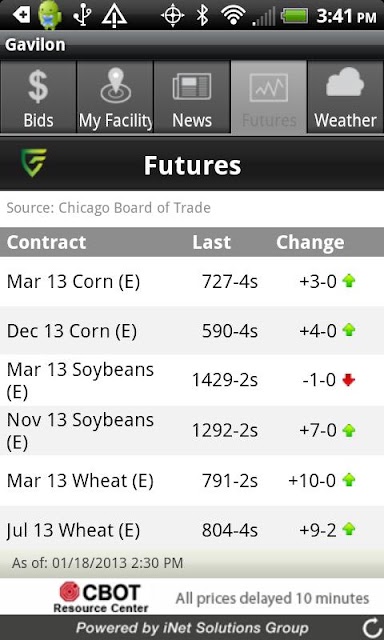The image size is (384, 640).
Task: Switch to My Facility tab
Action: [115, 97]
